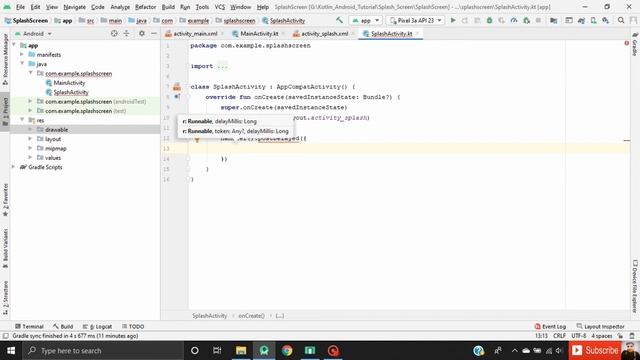Click in the Windows search box
Image resolution: width=640 pixels, height=360 pixels.
click(x=103, y=350)
